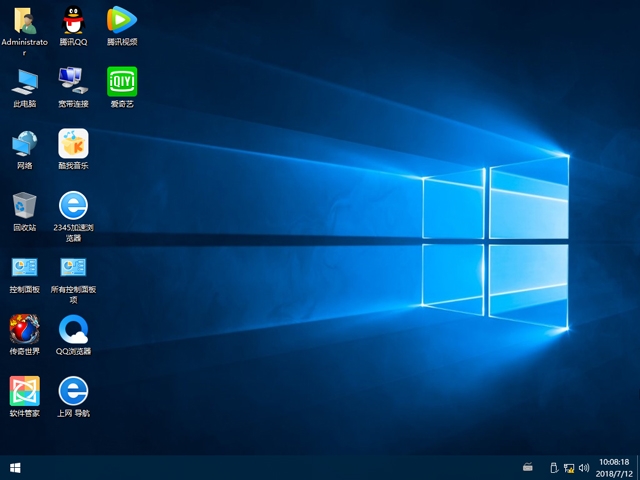This screenshot has height=480, width=640.
Task: Launch the 爱奇艺 iQIYI app icon
Action: pos(122,81)
